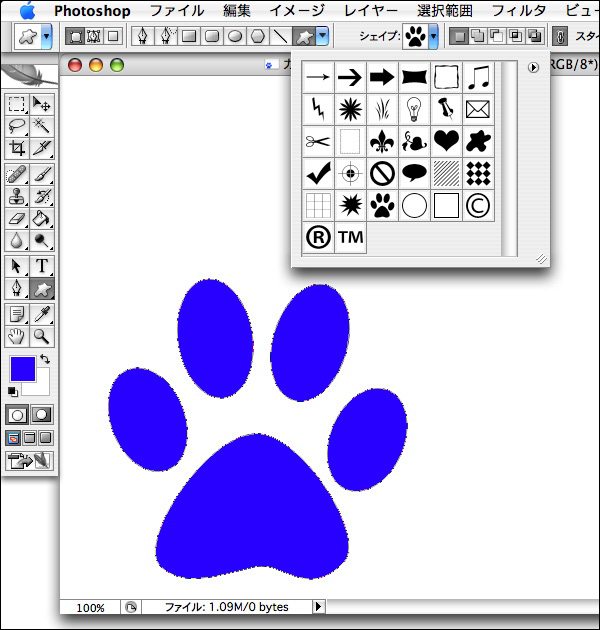The width and height of the screenshot is (600, 630).
Task: Open shape picker panel flyout menu
Action: [x=533, y=68]
